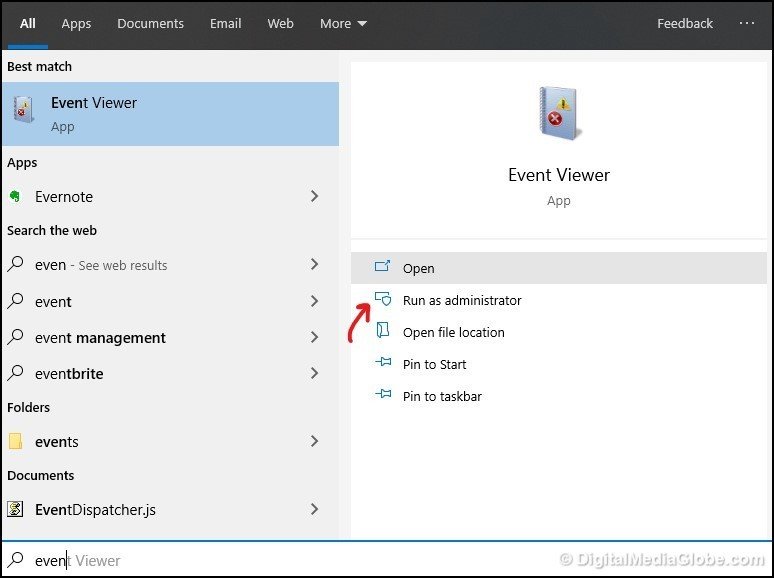The image size is (774, 578).
Task: Select the 'eventbrite' web suggestion
Action: click(170, 374)
